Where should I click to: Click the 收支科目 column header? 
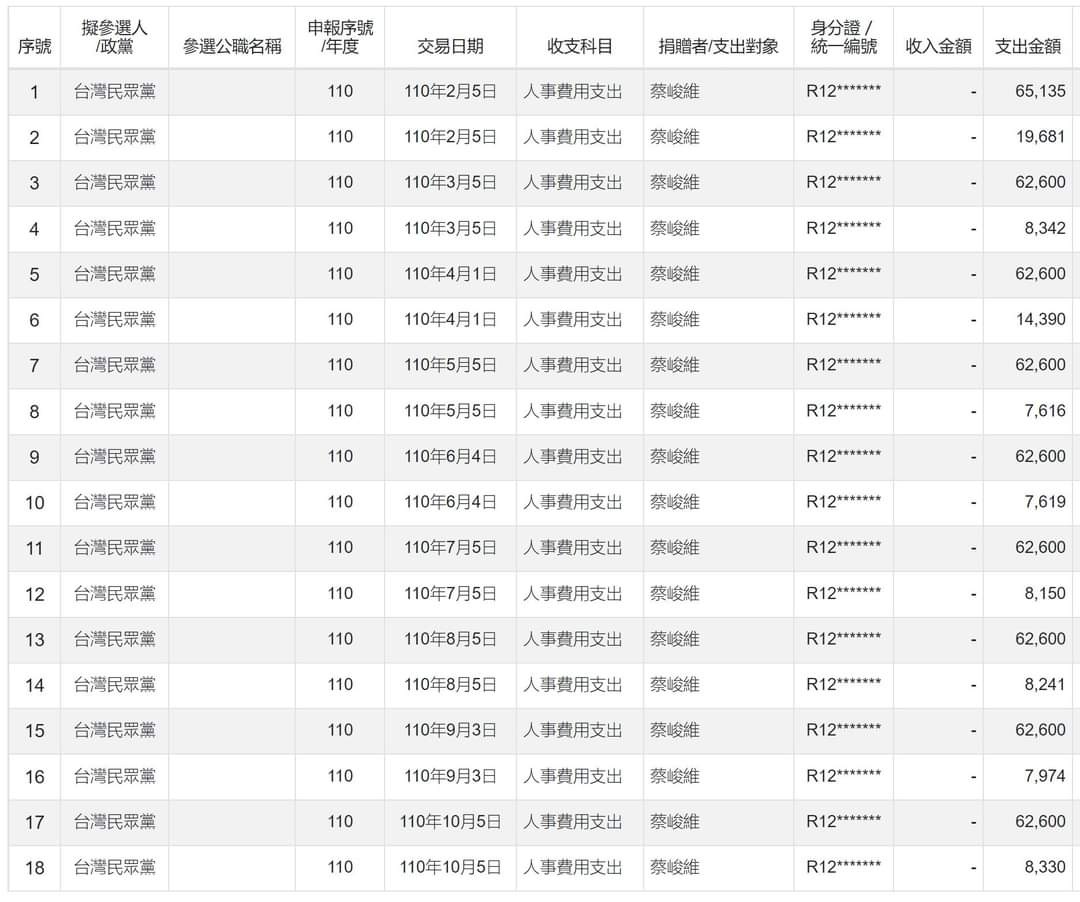point(580,46)
